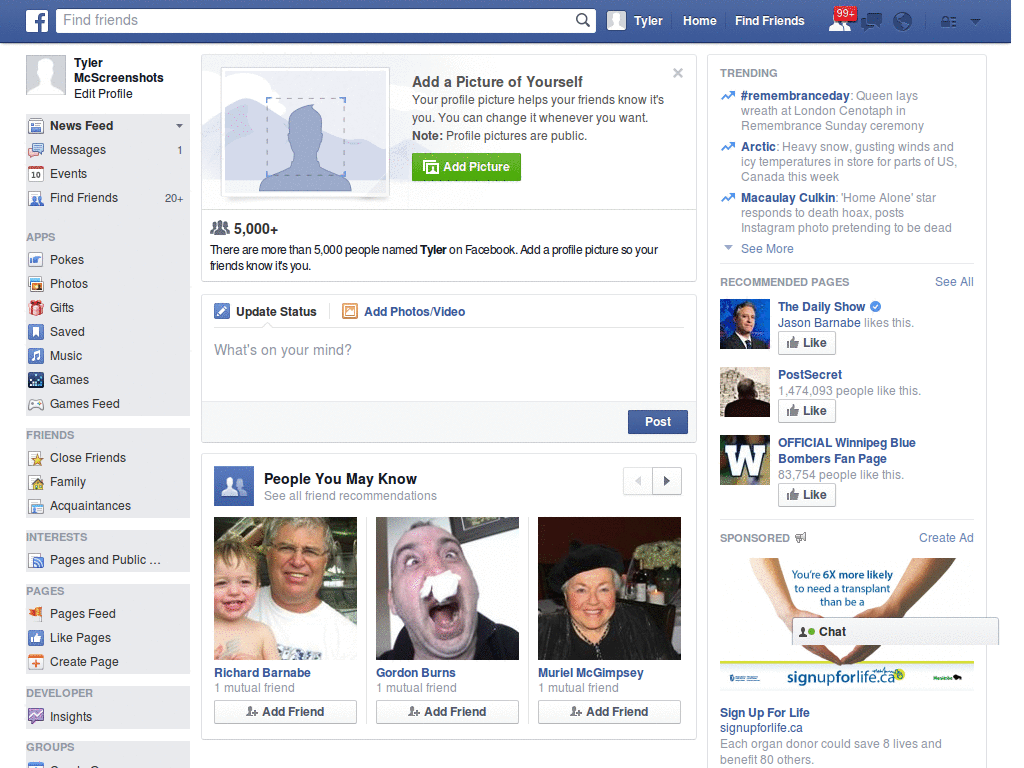The image size is (1024, 768).
Task: Select the Add Photos/Video tab
Action: tap(404, 312)
